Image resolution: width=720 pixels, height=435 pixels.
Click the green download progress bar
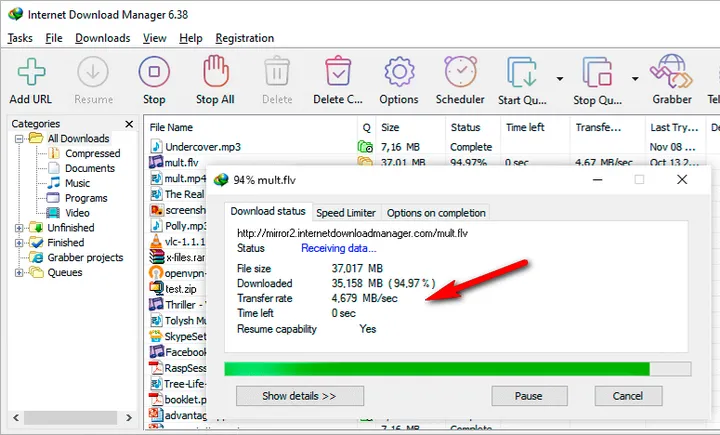(436, 369)
